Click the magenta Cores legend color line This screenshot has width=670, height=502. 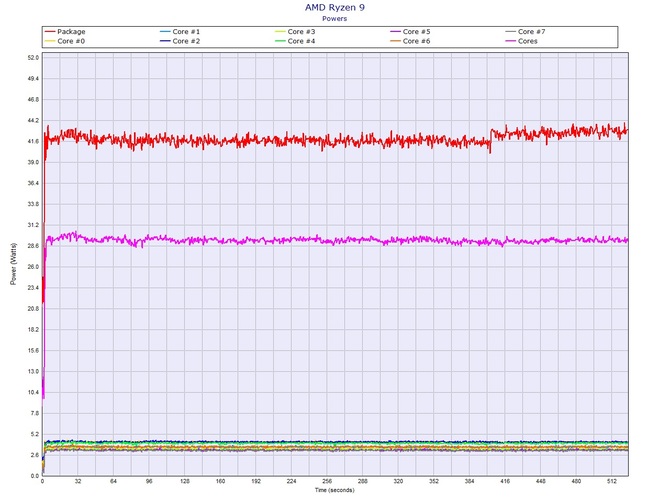pos(511,41)
